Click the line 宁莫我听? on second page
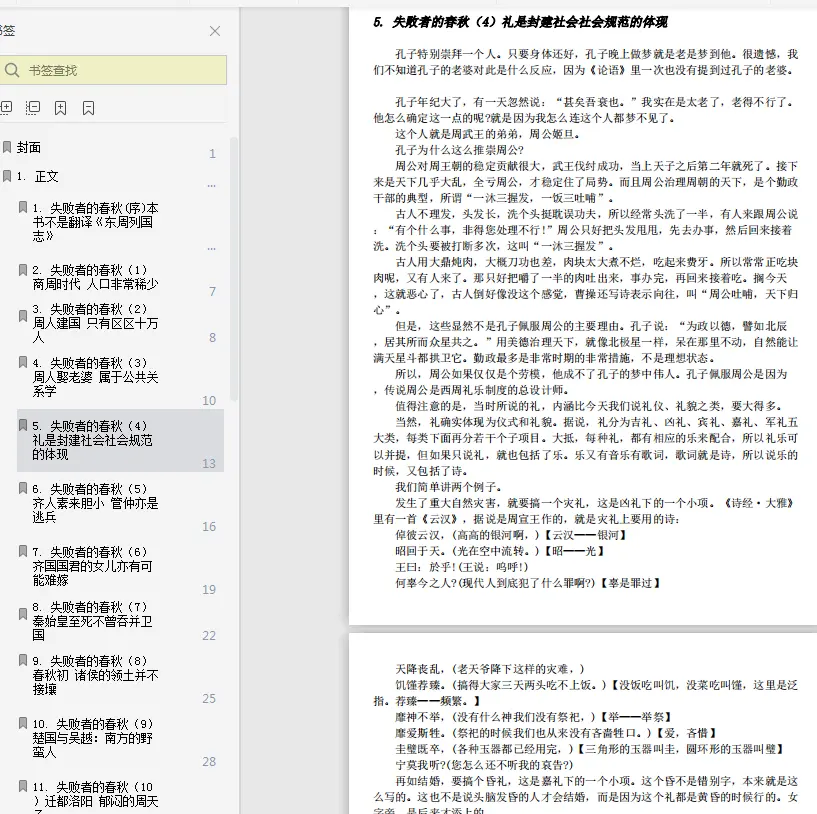This screenshot has height=814, width=817. point(484,766)
